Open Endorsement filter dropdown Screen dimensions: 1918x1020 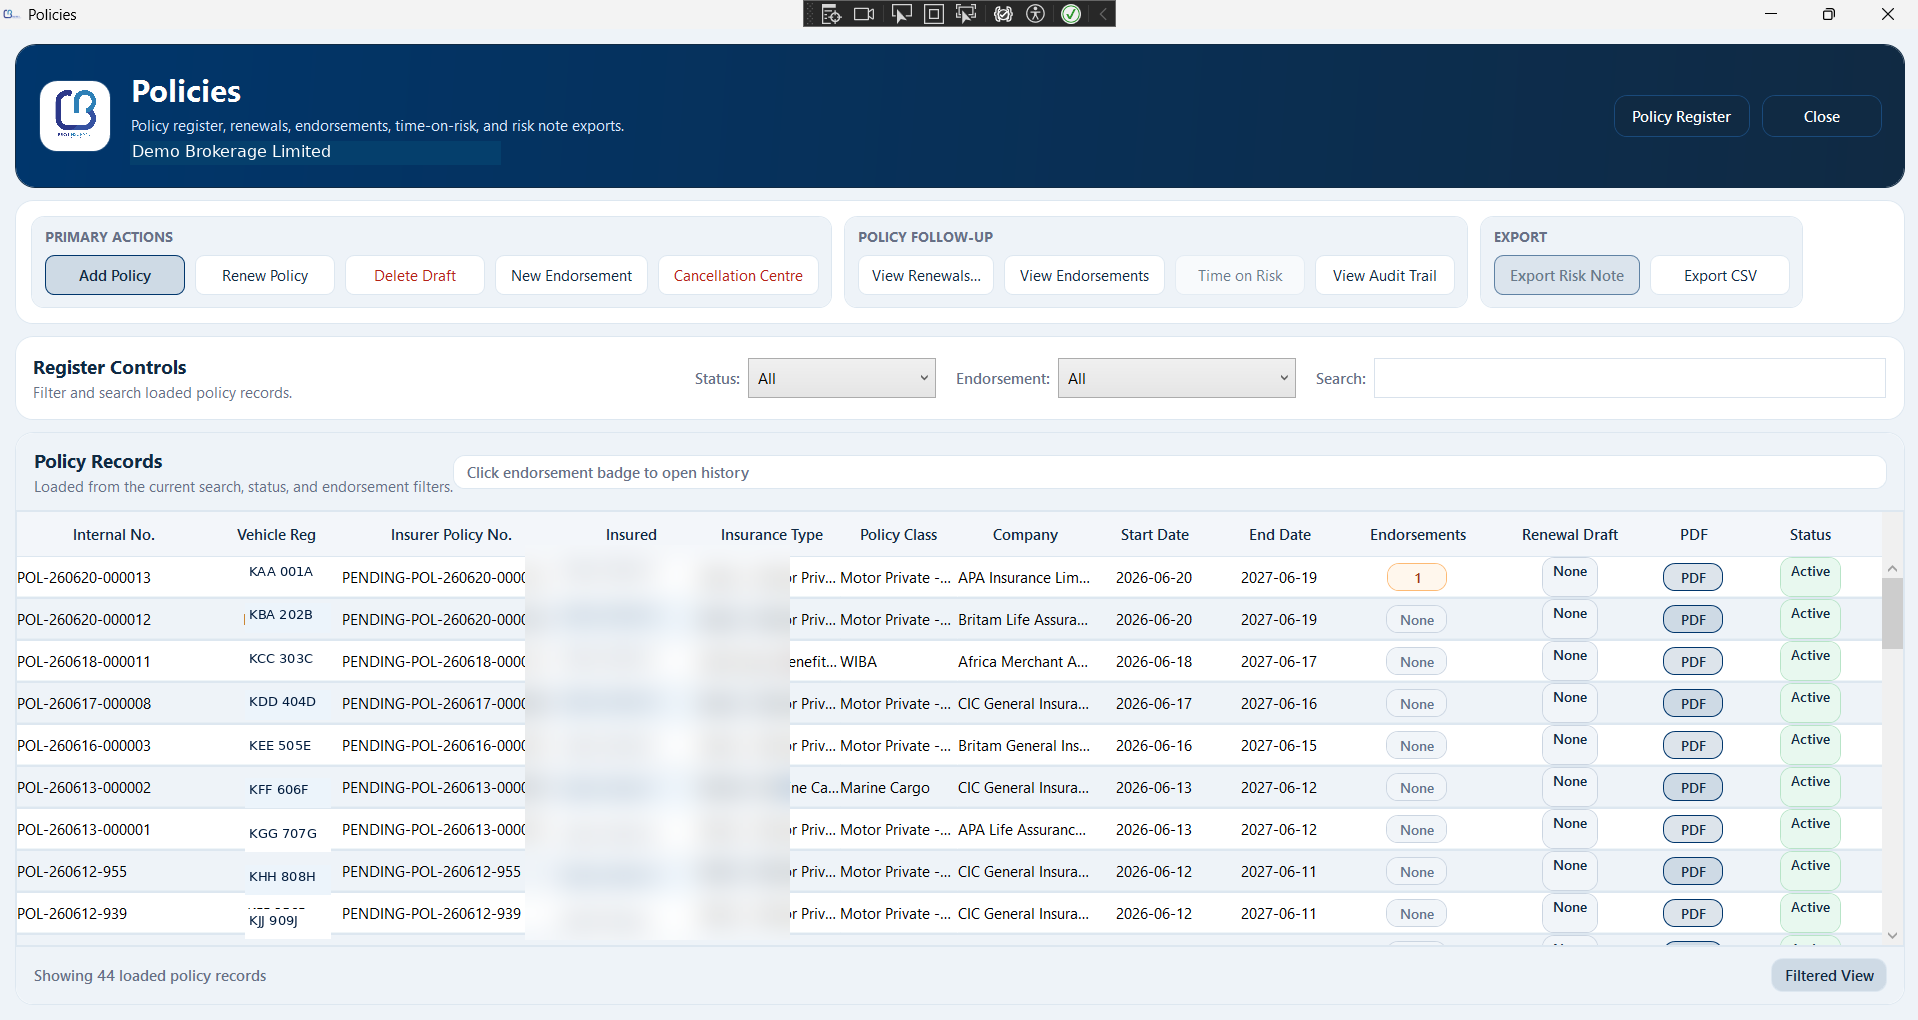pos(1177,378)
